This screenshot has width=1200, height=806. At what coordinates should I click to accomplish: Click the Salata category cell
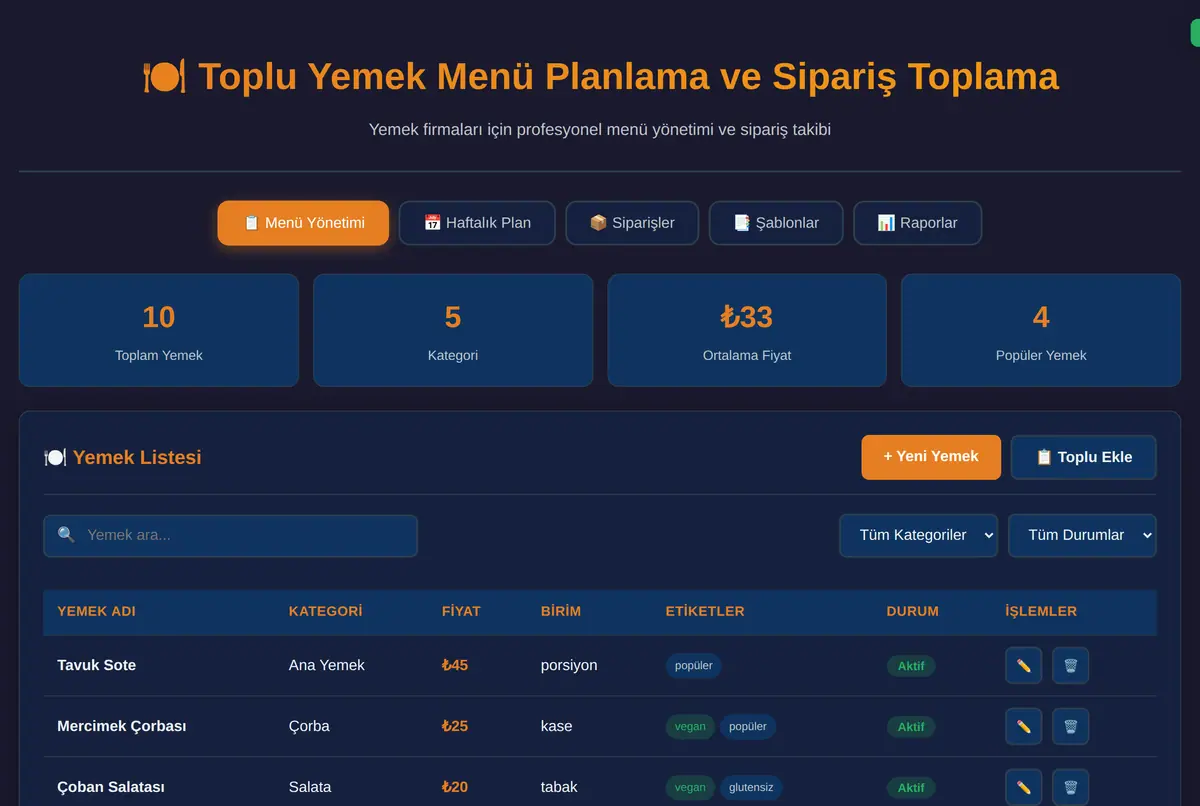coord(310,787)
